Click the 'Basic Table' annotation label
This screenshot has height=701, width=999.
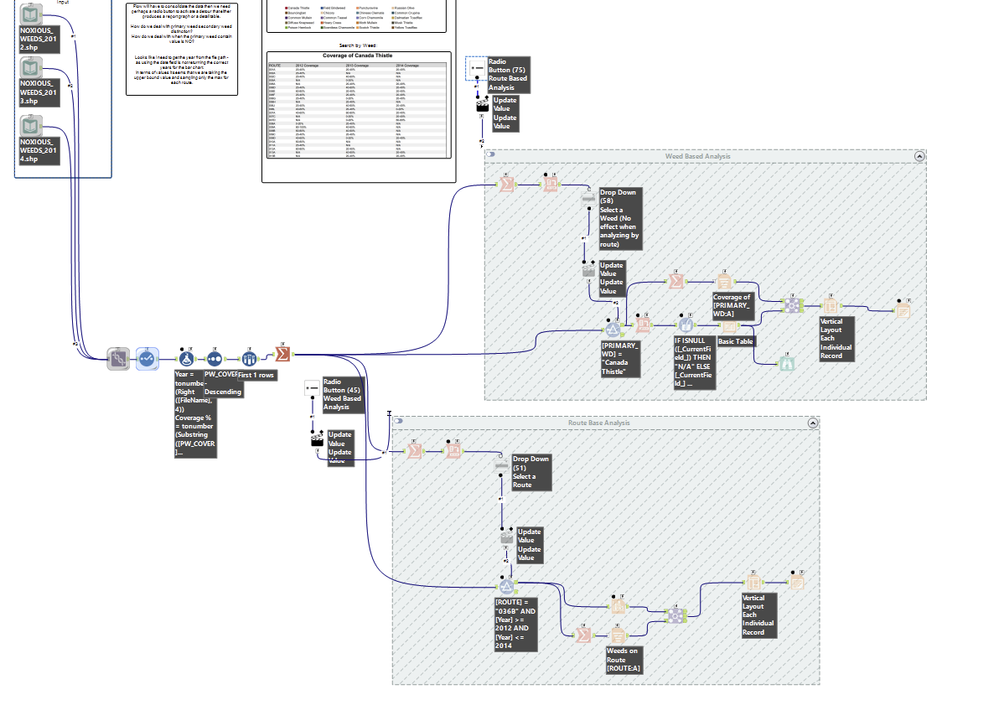736,342
